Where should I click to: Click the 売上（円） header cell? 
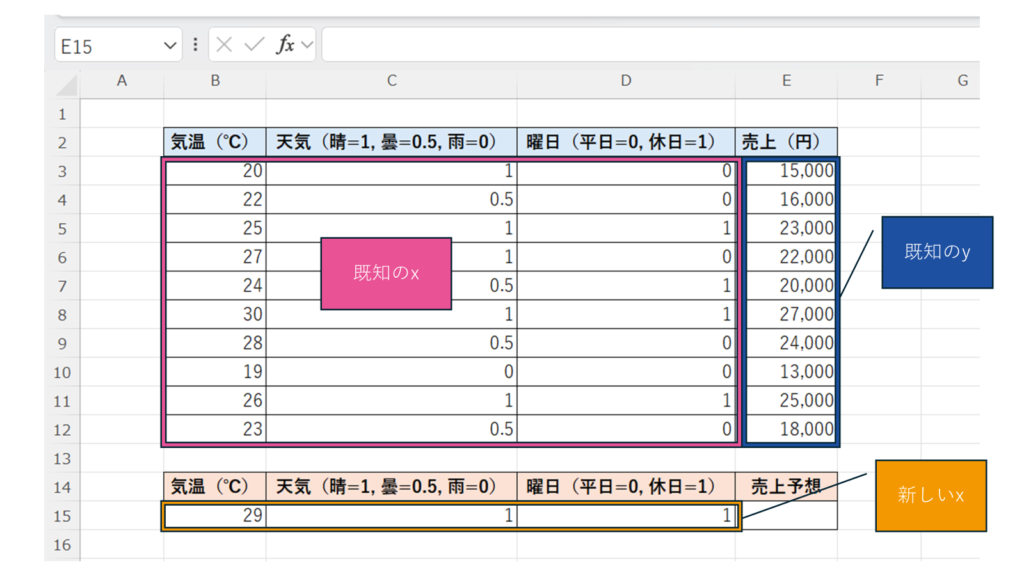(x=786, y=142)
